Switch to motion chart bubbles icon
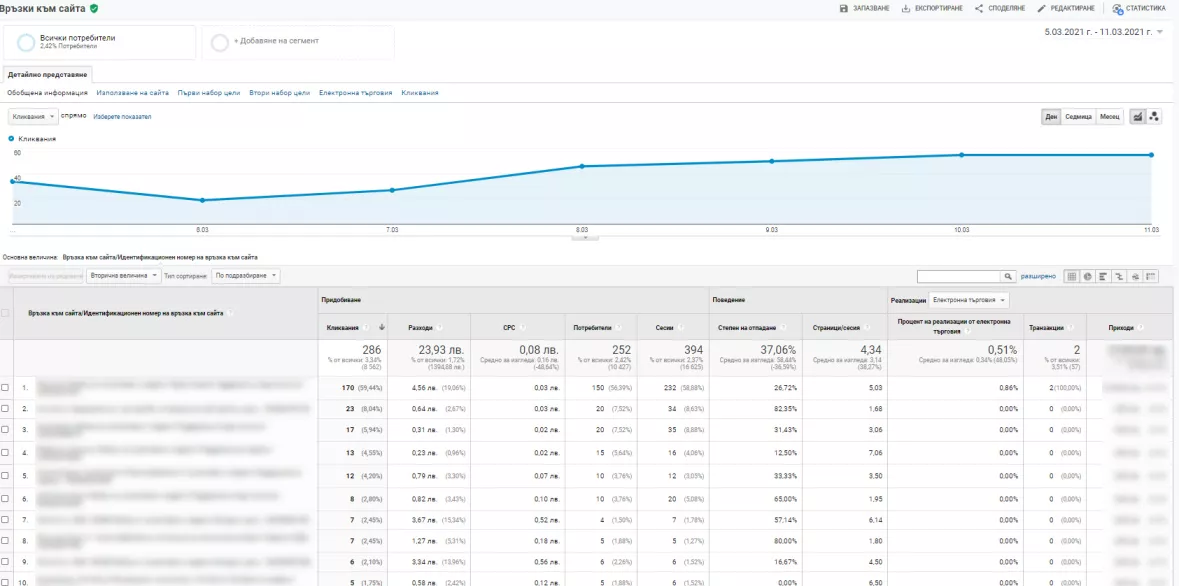The height and width of the screenshot is (586, 1179). (x=1154, y=117)
